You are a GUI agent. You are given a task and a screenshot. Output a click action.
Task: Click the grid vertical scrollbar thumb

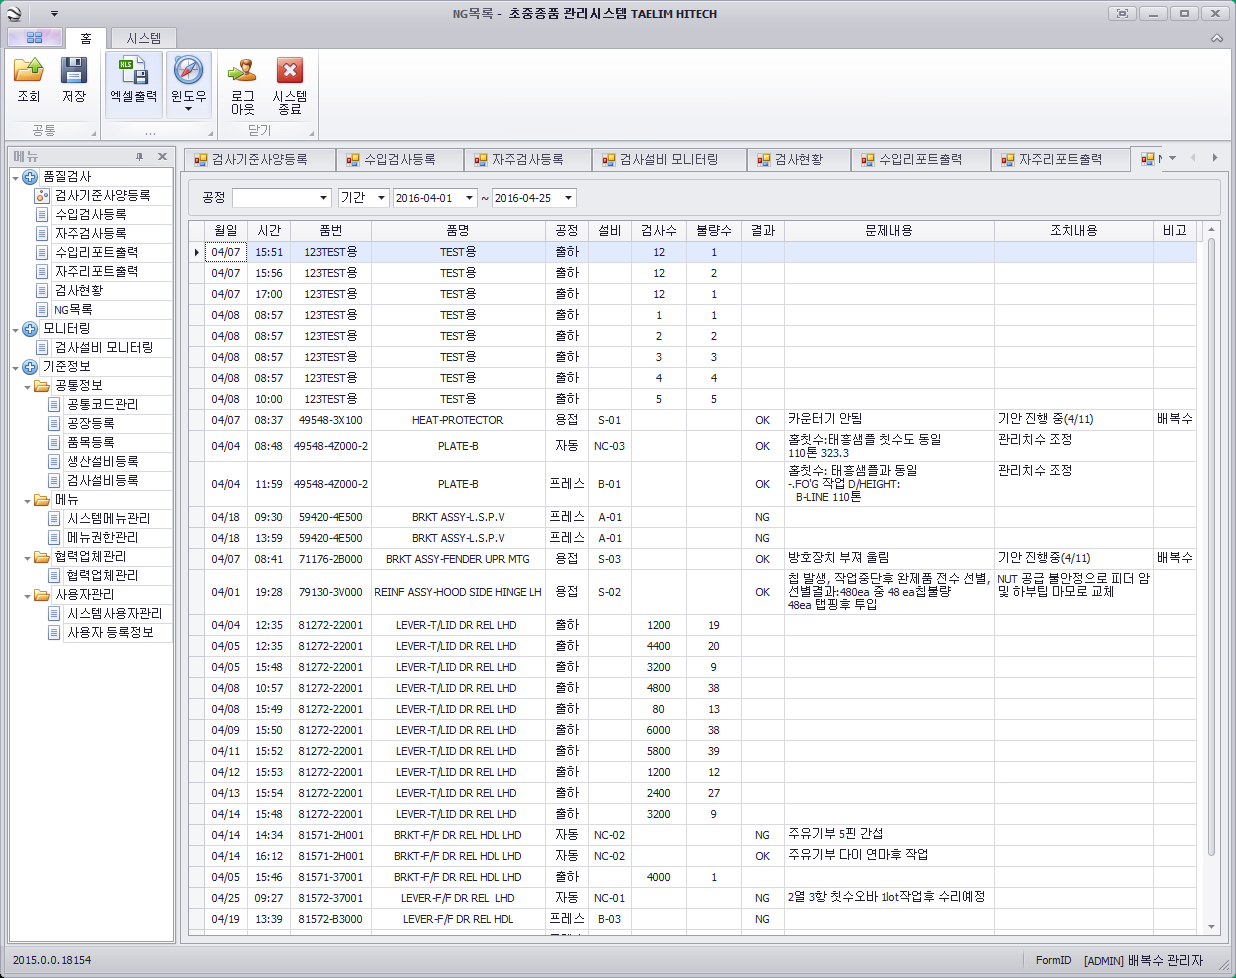tap(1212, 546)
